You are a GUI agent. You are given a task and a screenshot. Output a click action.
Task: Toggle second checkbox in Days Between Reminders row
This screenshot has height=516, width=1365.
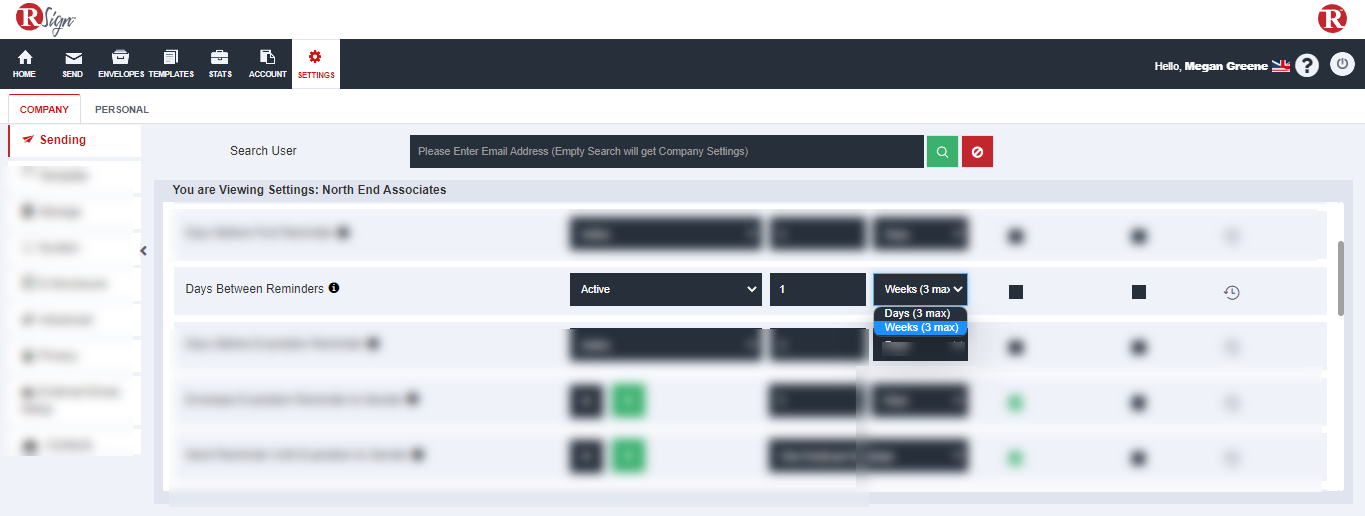[x=1138, y=292]
